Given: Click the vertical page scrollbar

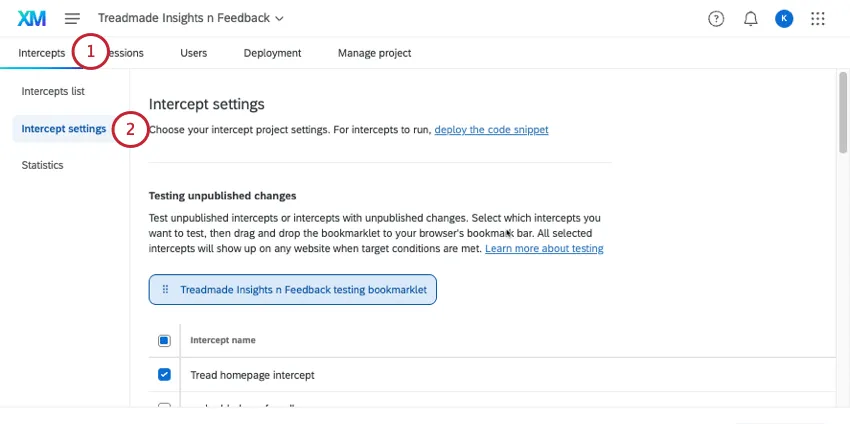Looking at the screenshot, I should (x=842, y=110).
